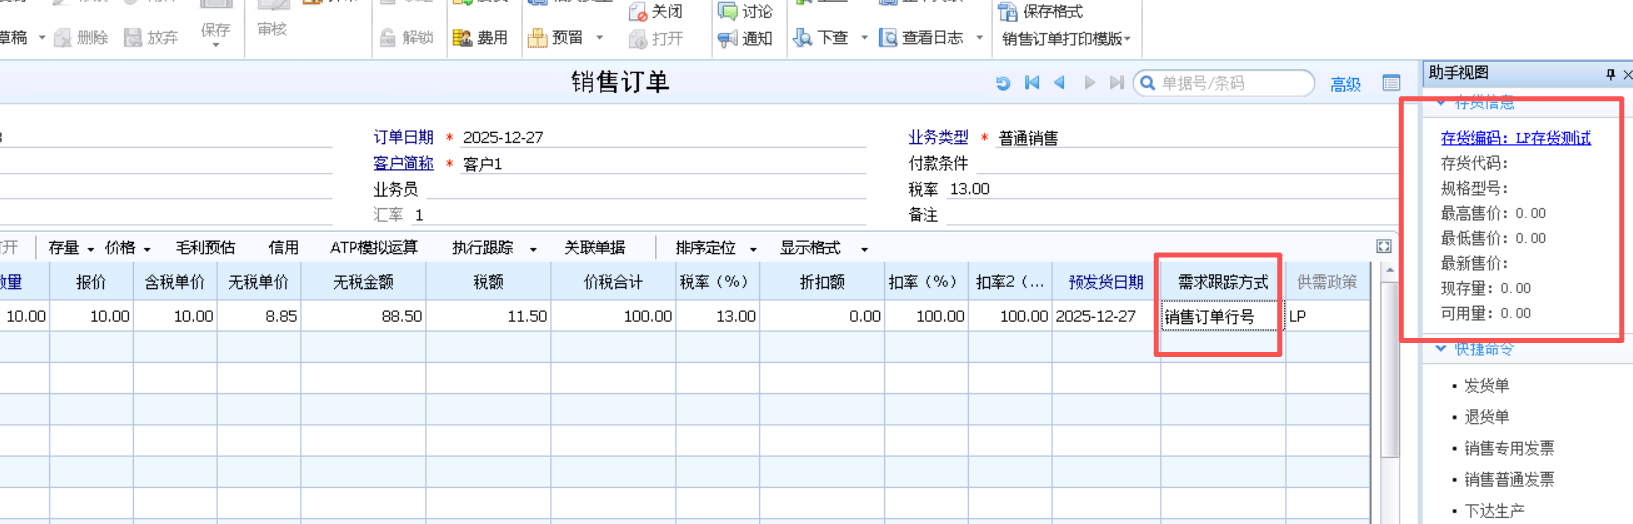
Task: Click the 费用 (expense) toolbar icon
Action: click(462, 38)
